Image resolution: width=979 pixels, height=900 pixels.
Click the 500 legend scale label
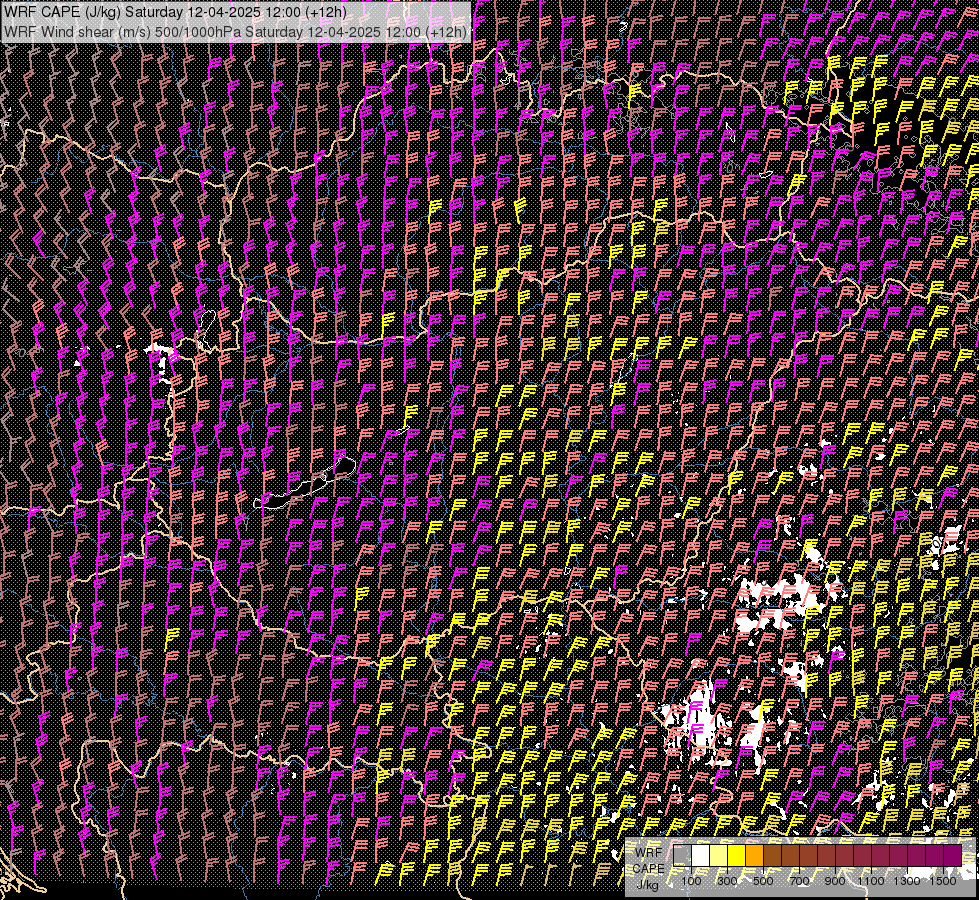pyautogui.click(x=763, y=881)
